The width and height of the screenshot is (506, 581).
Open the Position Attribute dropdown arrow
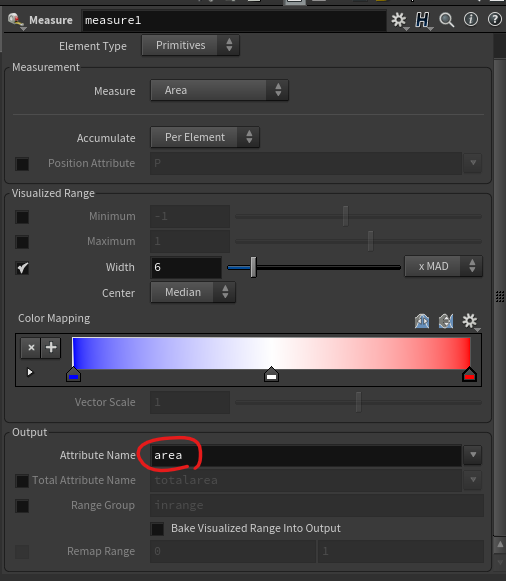click(473, 163)
